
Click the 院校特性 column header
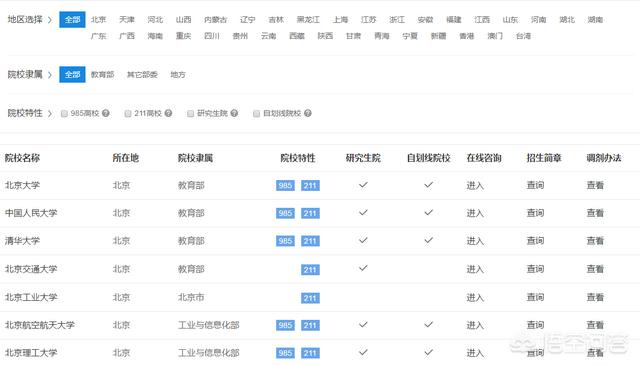point(298,158)
